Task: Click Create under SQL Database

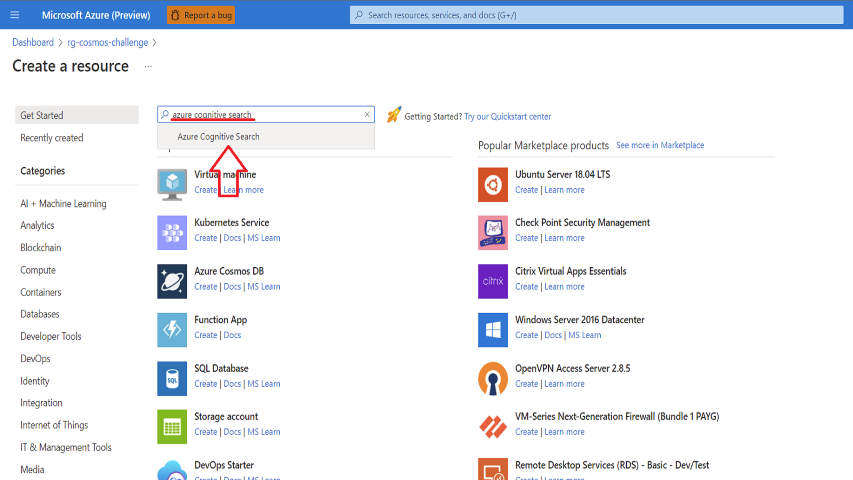Action: coord(206,384)
